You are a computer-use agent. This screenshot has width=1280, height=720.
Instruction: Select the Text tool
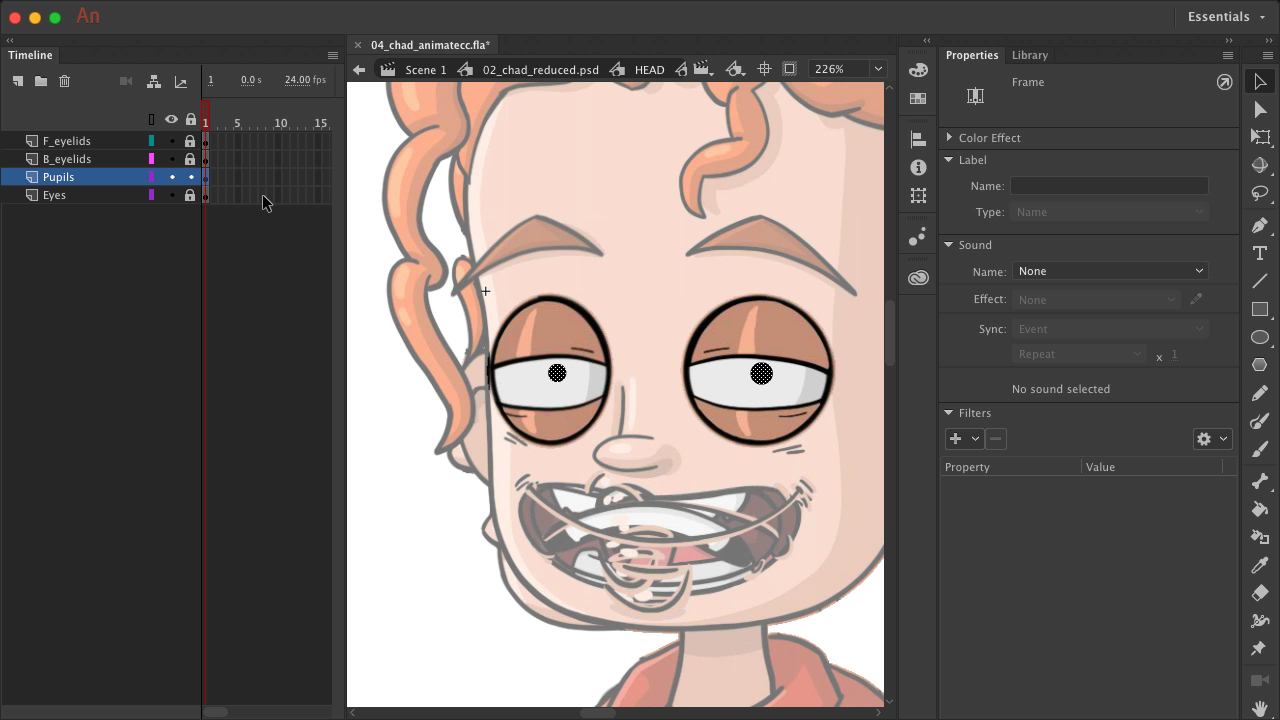click(1260, 253)
